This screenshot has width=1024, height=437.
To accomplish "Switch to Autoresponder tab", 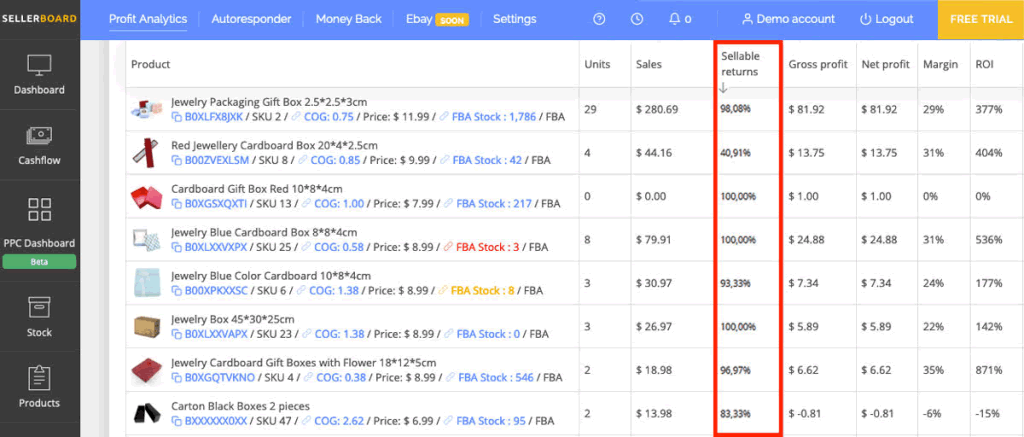I will (251, 19).
